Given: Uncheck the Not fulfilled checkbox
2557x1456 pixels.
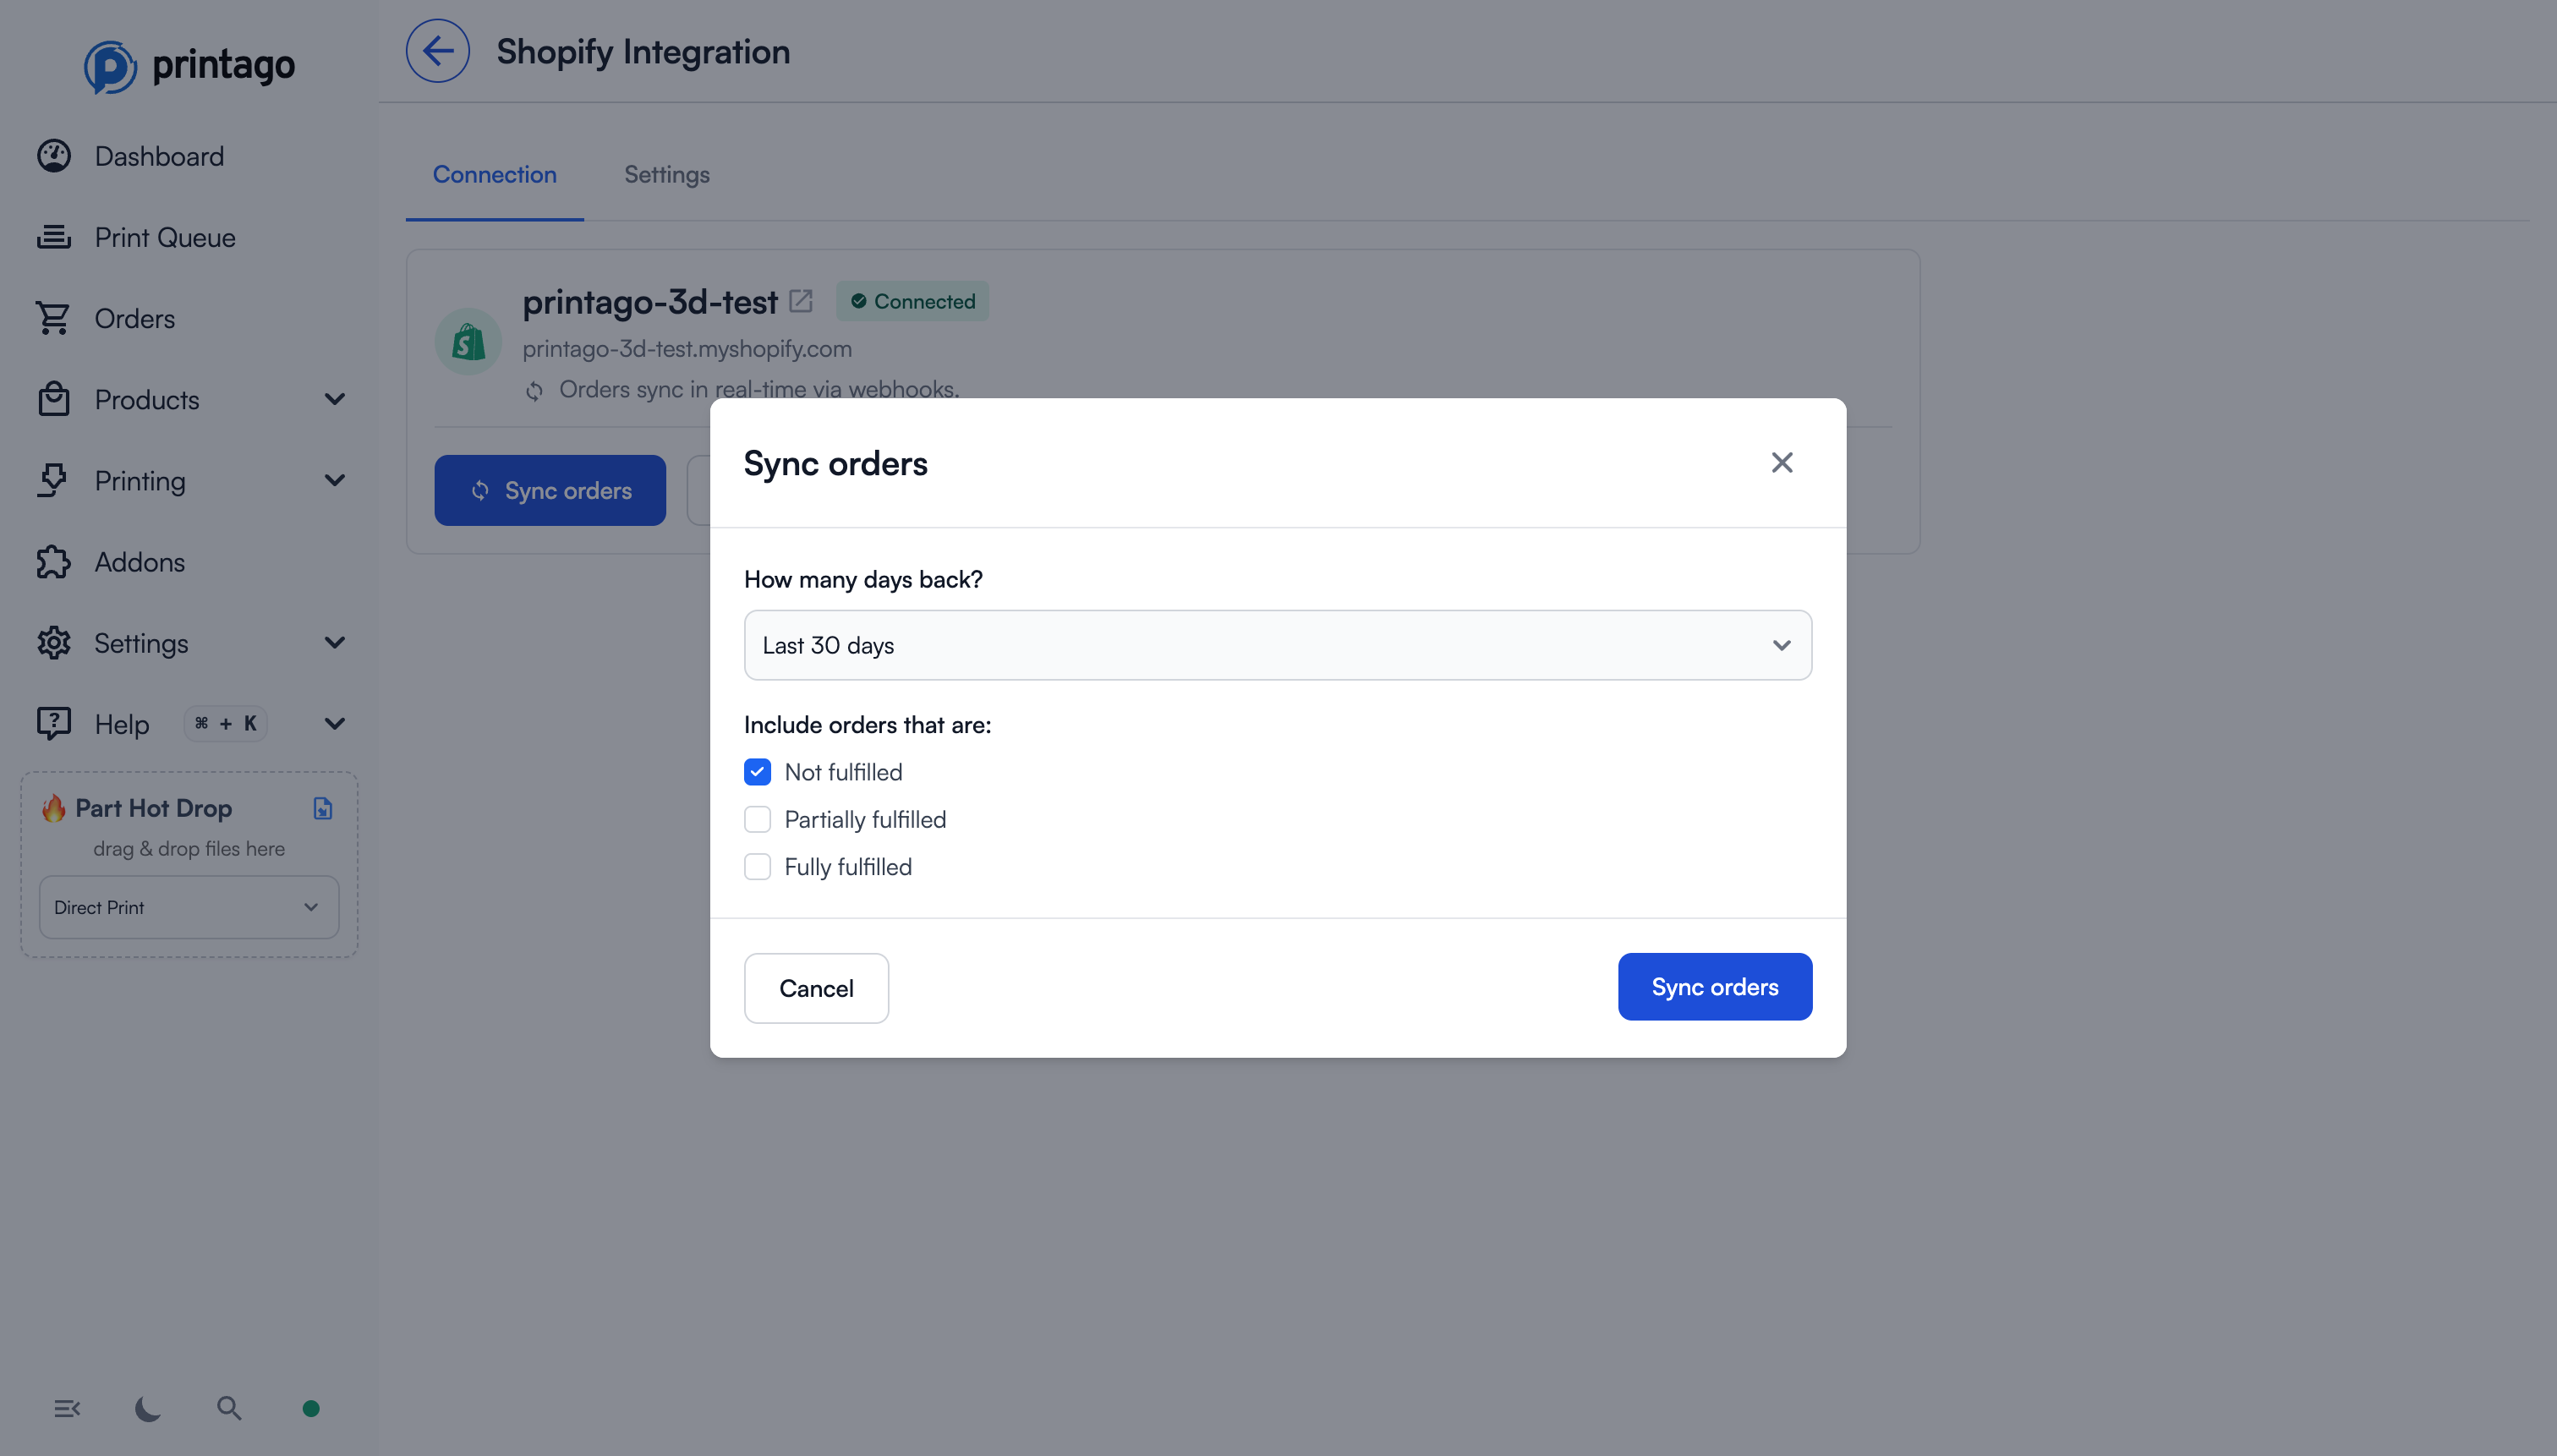Looking at the screenshot, I should [757, 771].
